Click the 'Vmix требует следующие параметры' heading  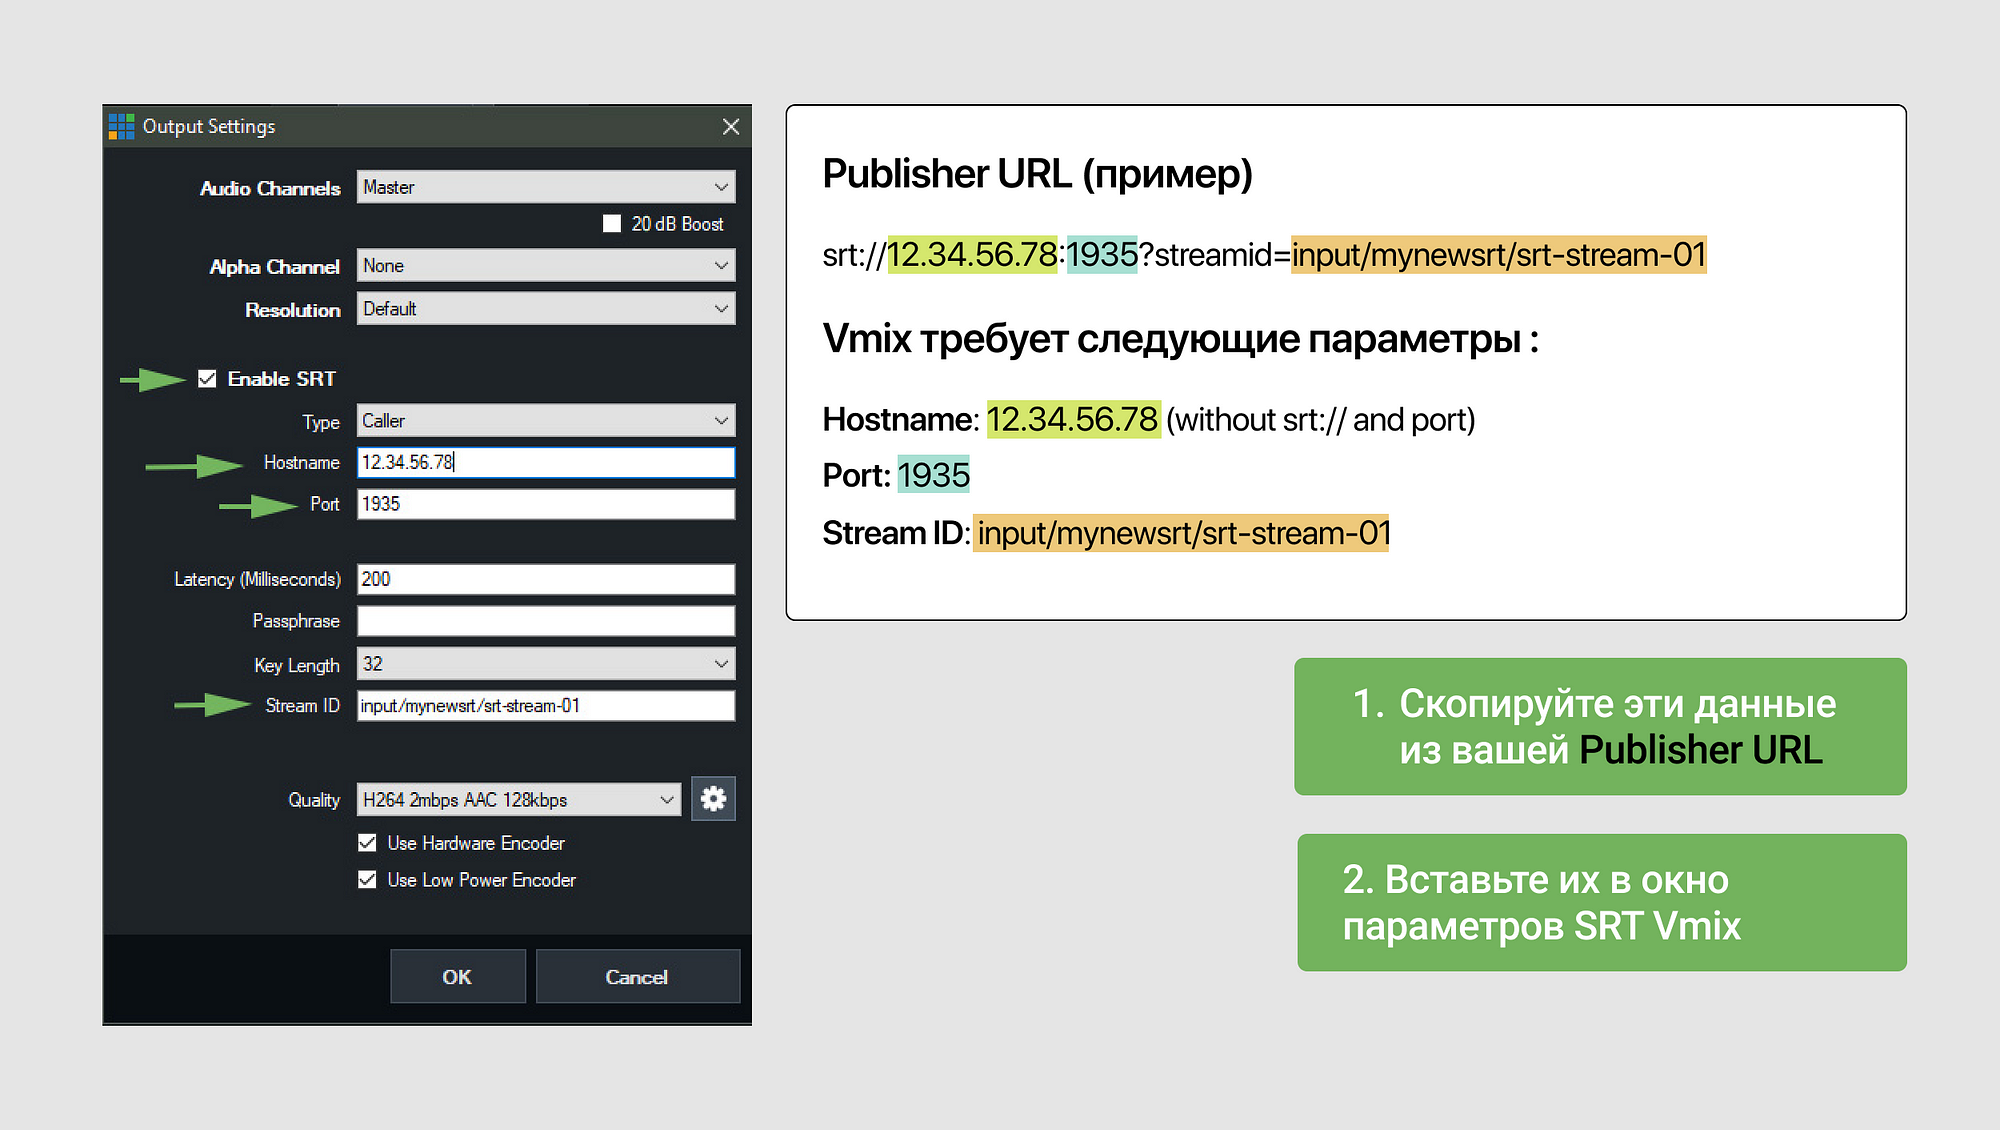(x=1180, y=339)
